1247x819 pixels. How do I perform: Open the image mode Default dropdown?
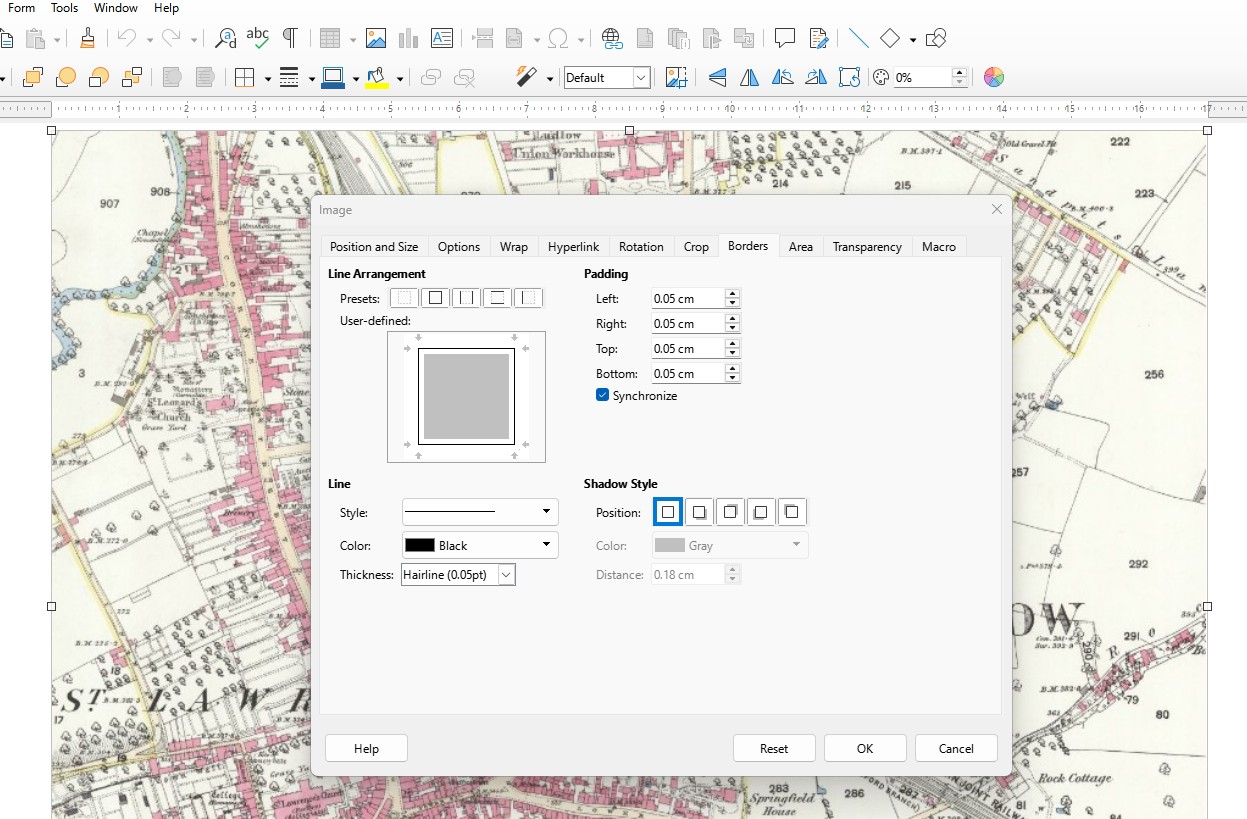[x=607, y=77]
